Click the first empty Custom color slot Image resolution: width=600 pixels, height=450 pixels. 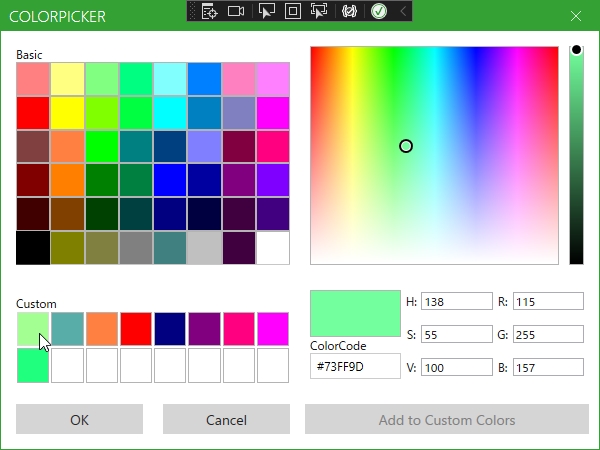pyautogui.click(x=67, y=365)
